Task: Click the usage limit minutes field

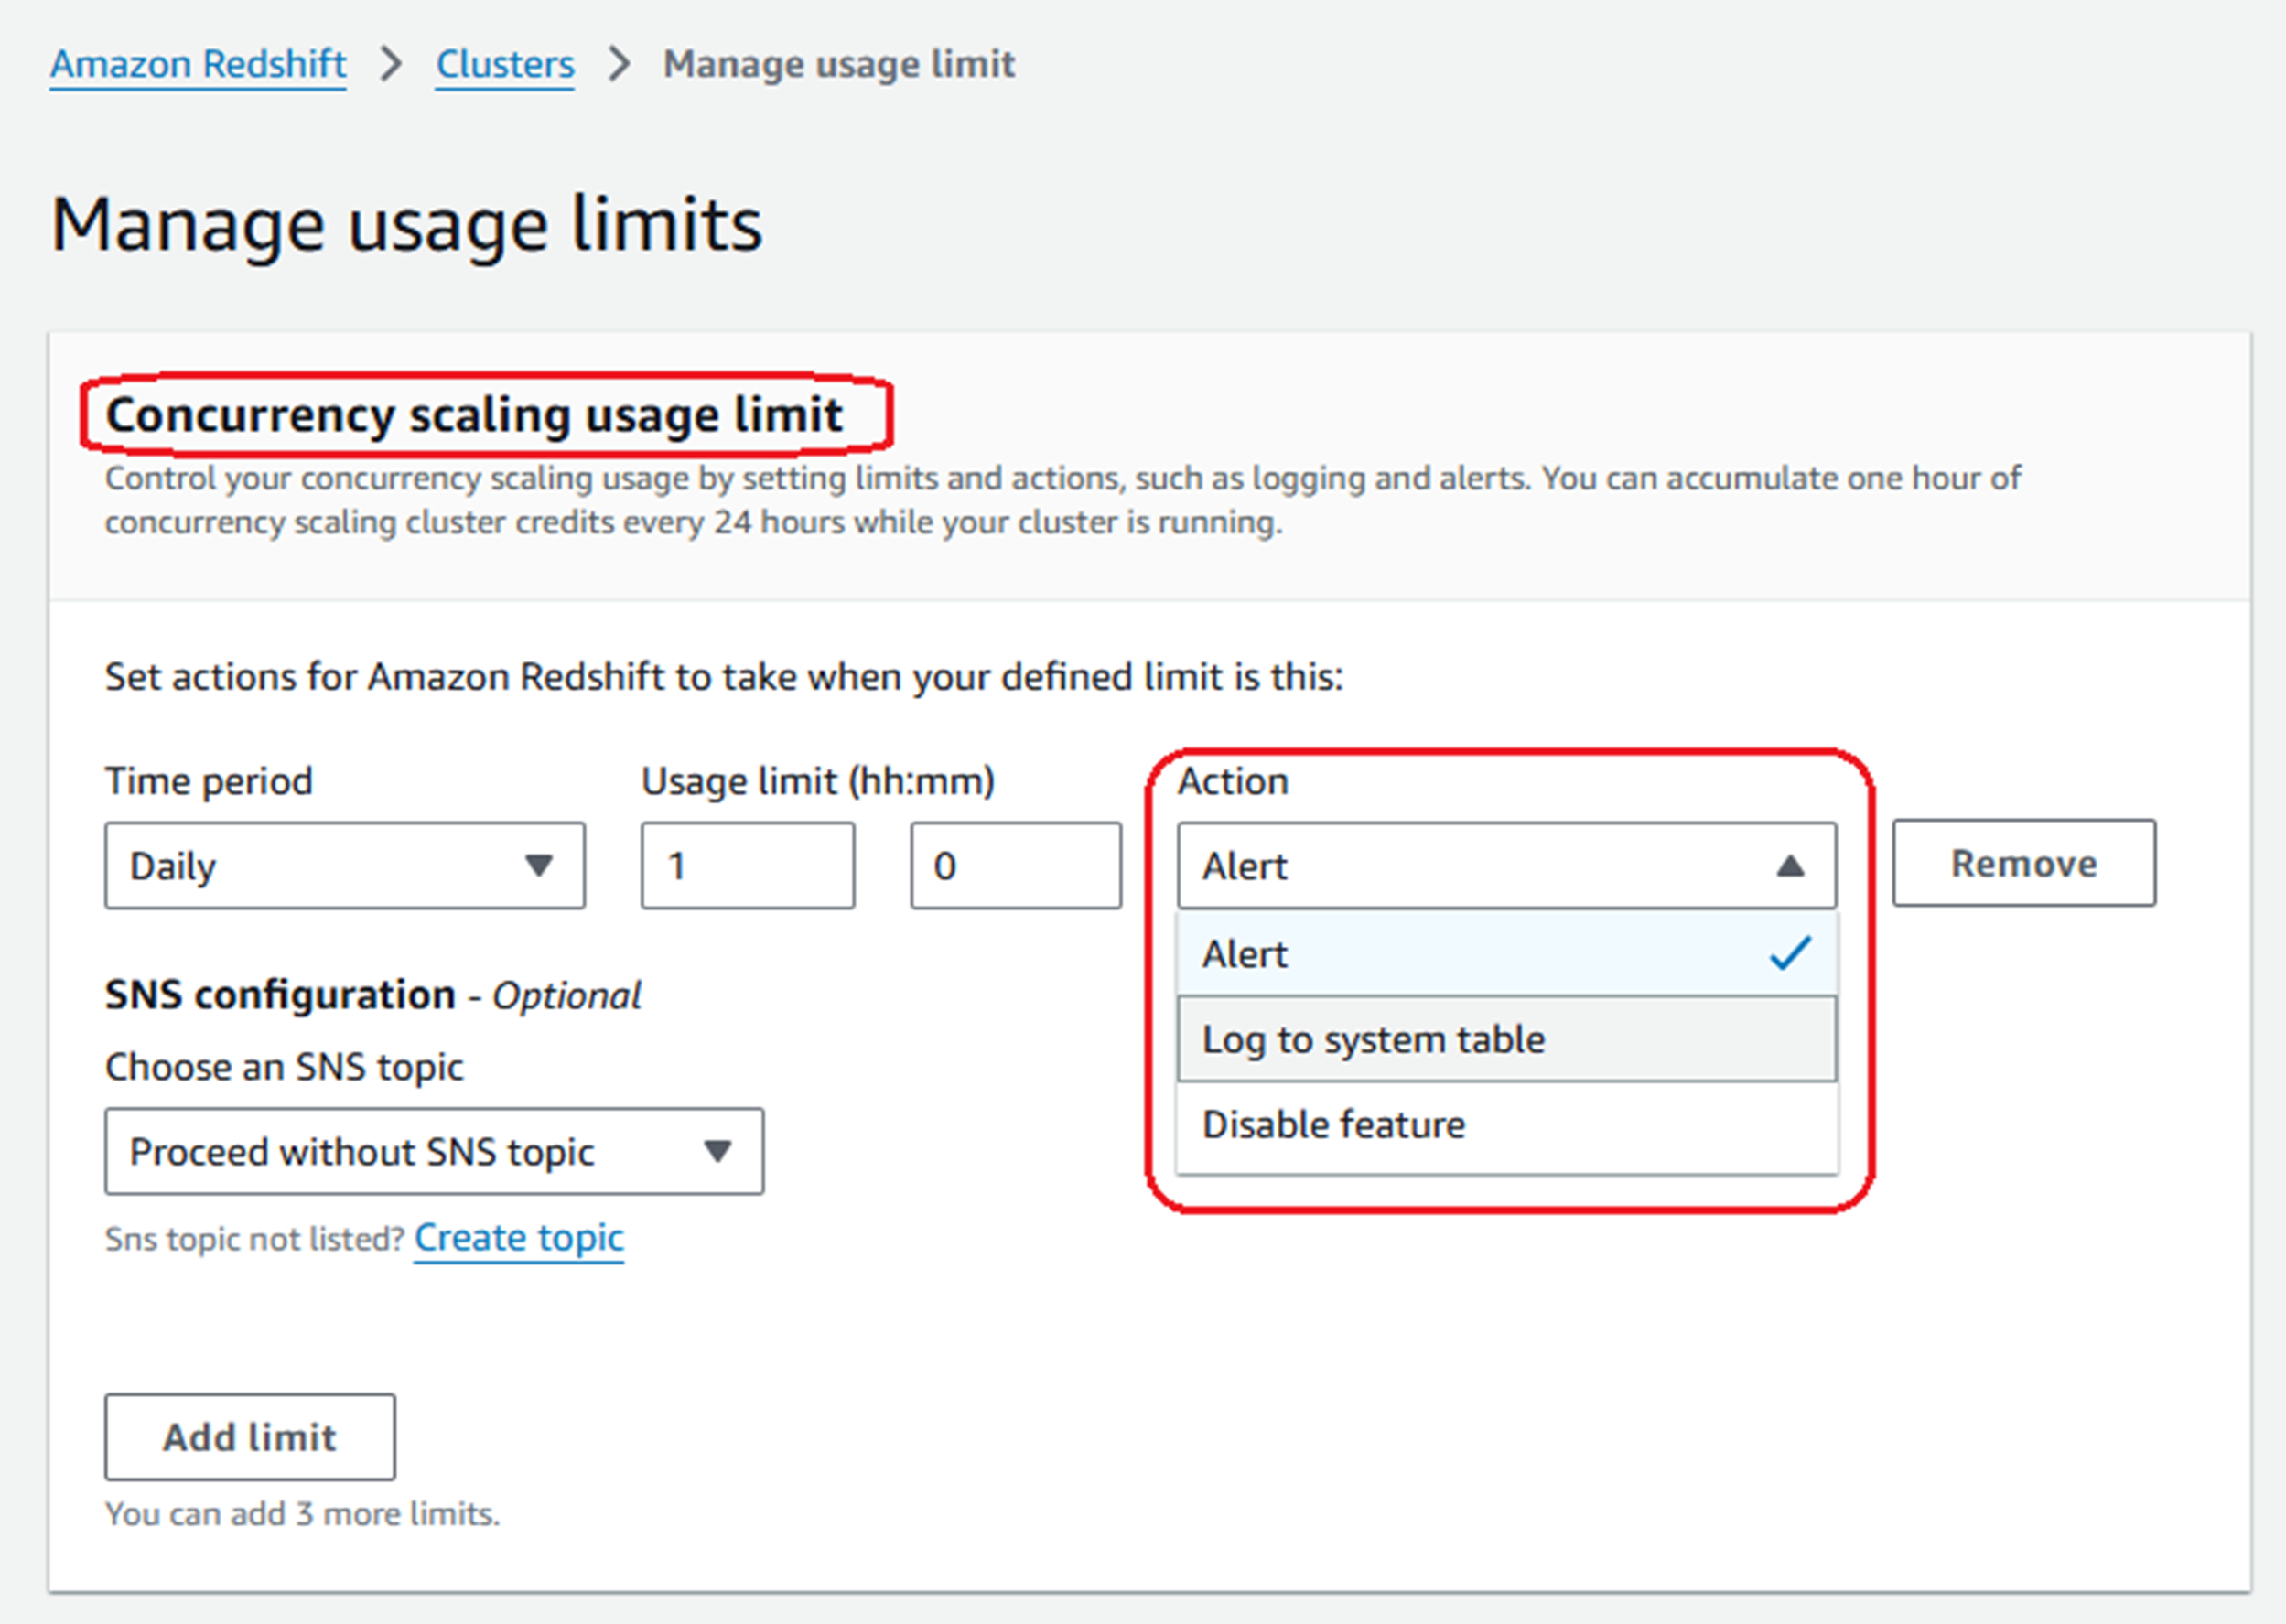Action: point(1015,866)
